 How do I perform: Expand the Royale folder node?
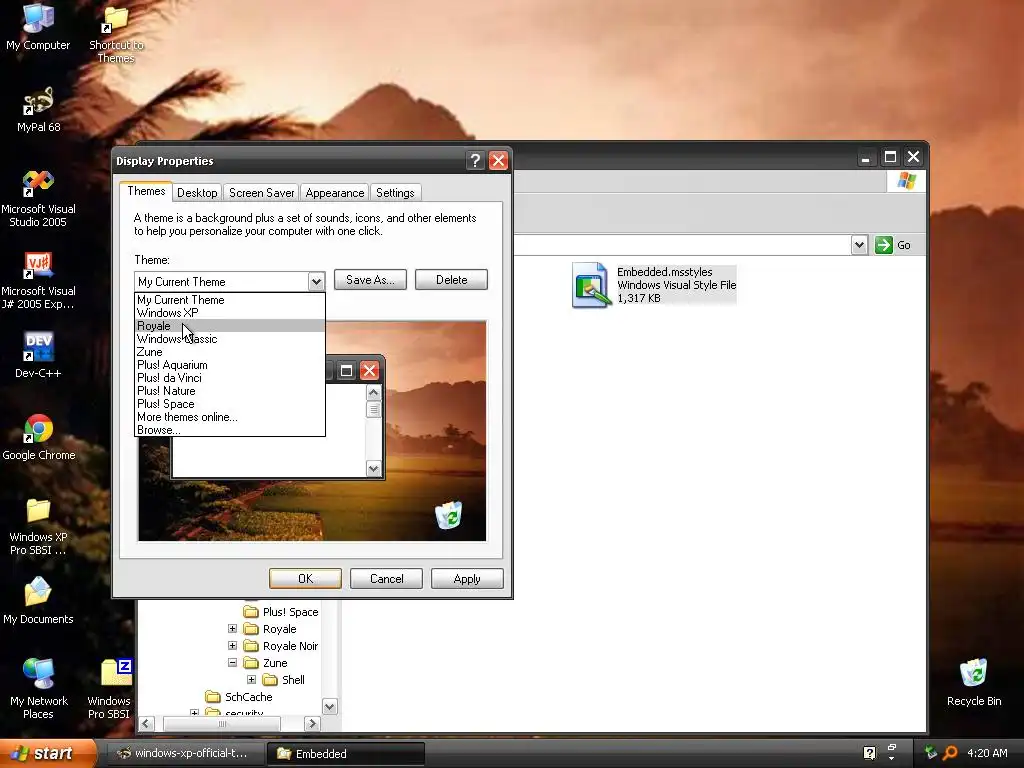pos(232,628)
